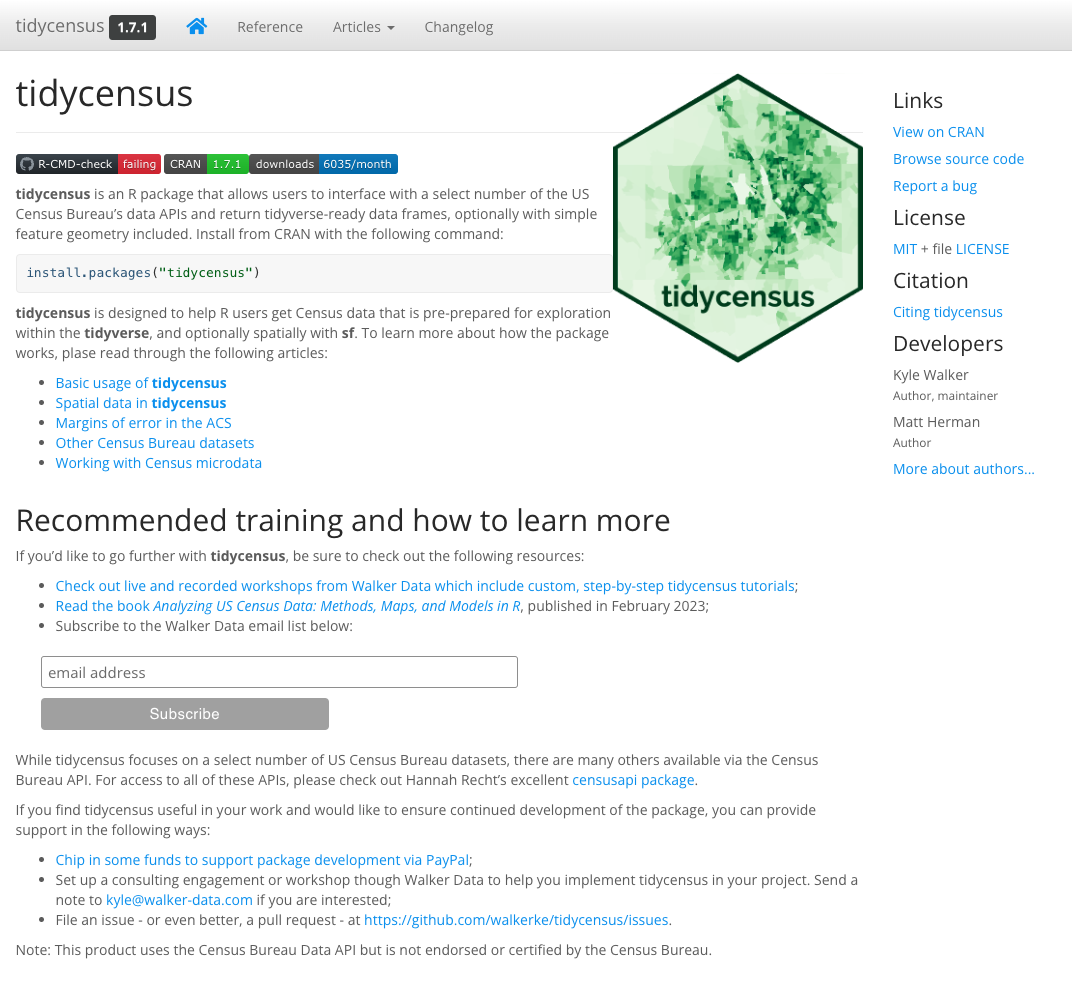Screen dimensions: 1072x982
Task: Click the CRAN 1.7.1 badge
Action: (205, 164)
